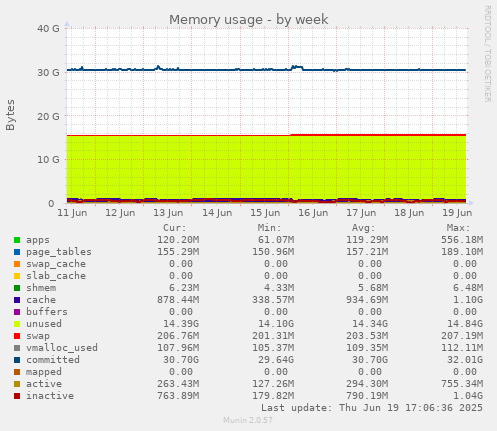Click vmalloc_used max value 112.11M

tap(462, 348)
